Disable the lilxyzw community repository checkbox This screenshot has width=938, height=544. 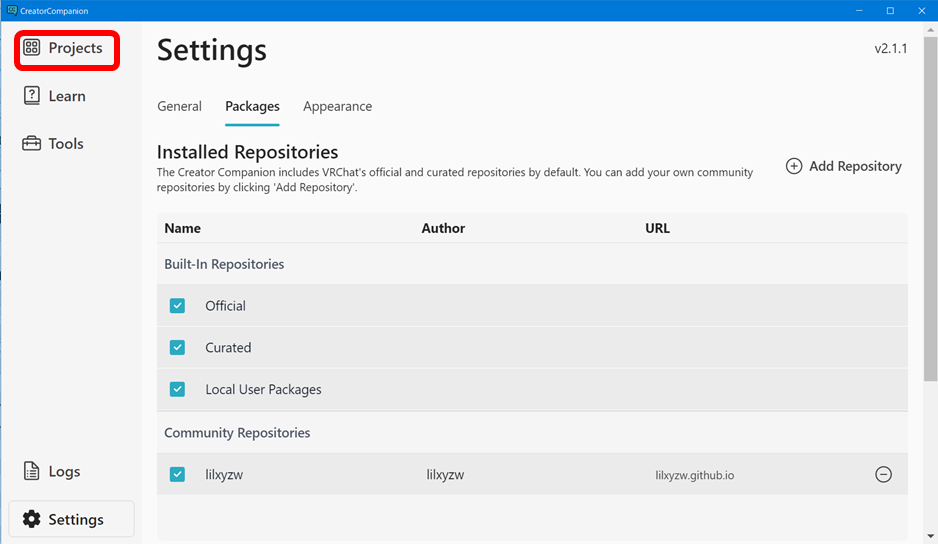pyautogui.click(x=177, y=475)
